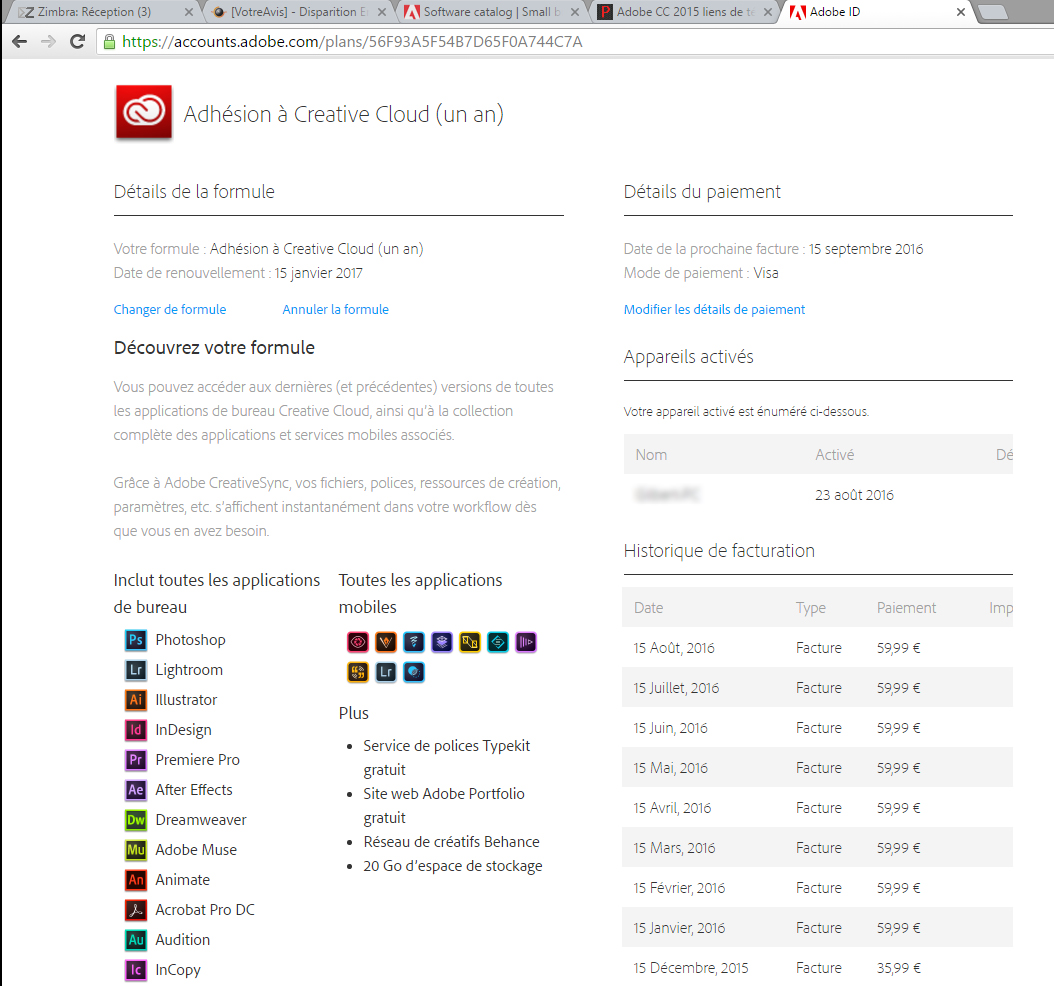The width and height of the screenshot is (1054, 986).
Task: Switch to the Software catalog tab
Action: (x=485, y=12)
